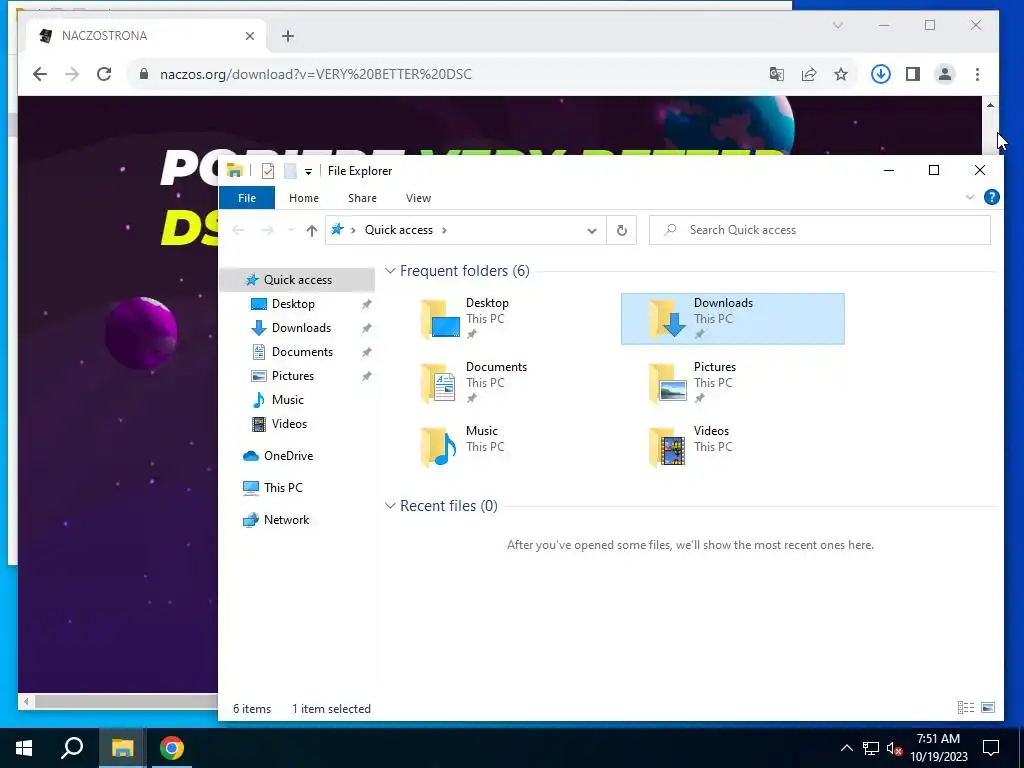The height and width of the screenshot is (768, 1024).
Task: Open the File menu in File Explorer
Action: tap(247, 198)
